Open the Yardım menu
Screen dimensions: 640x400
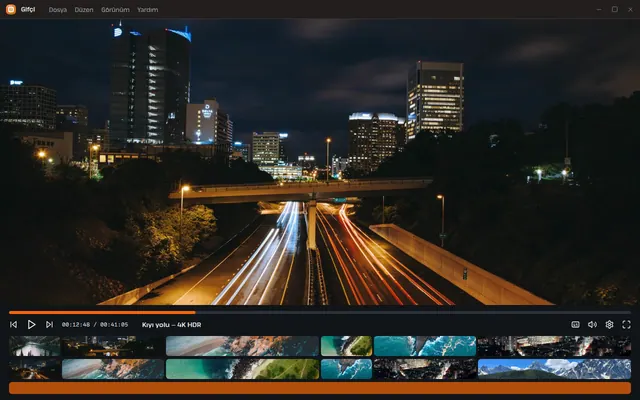[x=147, y=10]
